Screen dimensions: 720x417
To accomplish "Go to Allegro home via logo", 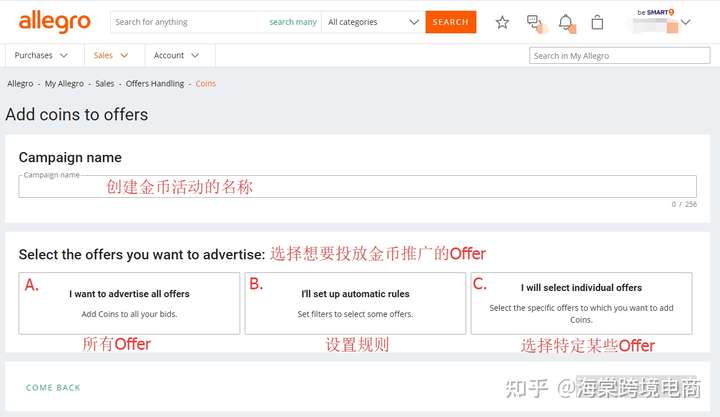I will (54, 22).
